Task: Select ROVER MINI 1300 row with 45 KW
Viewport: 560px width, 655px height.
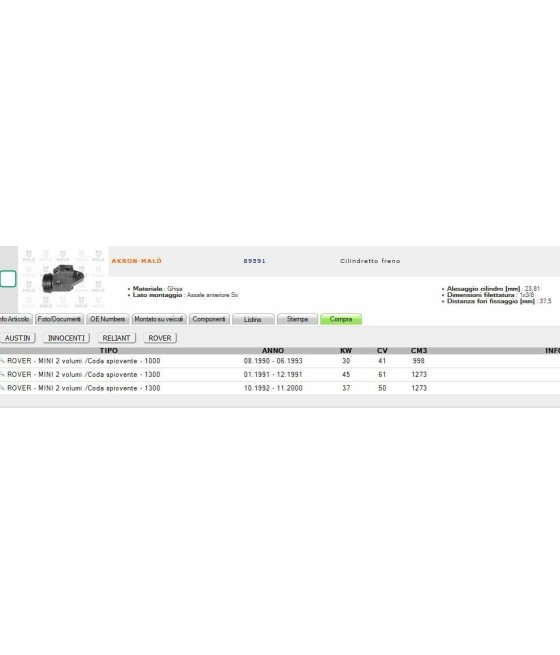Action: tap(280, 374)
